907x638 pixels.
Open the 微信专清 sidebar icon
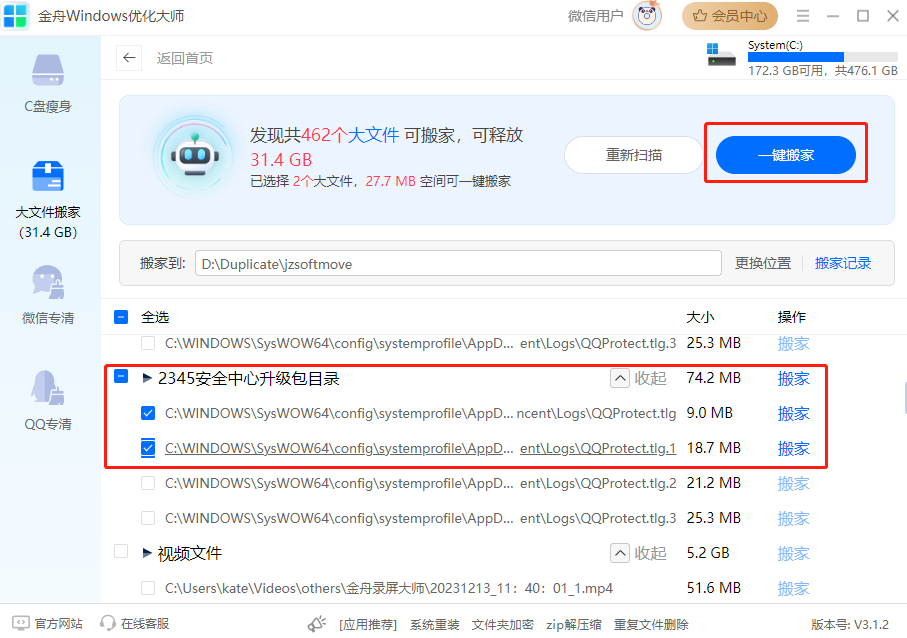[48, 282]
